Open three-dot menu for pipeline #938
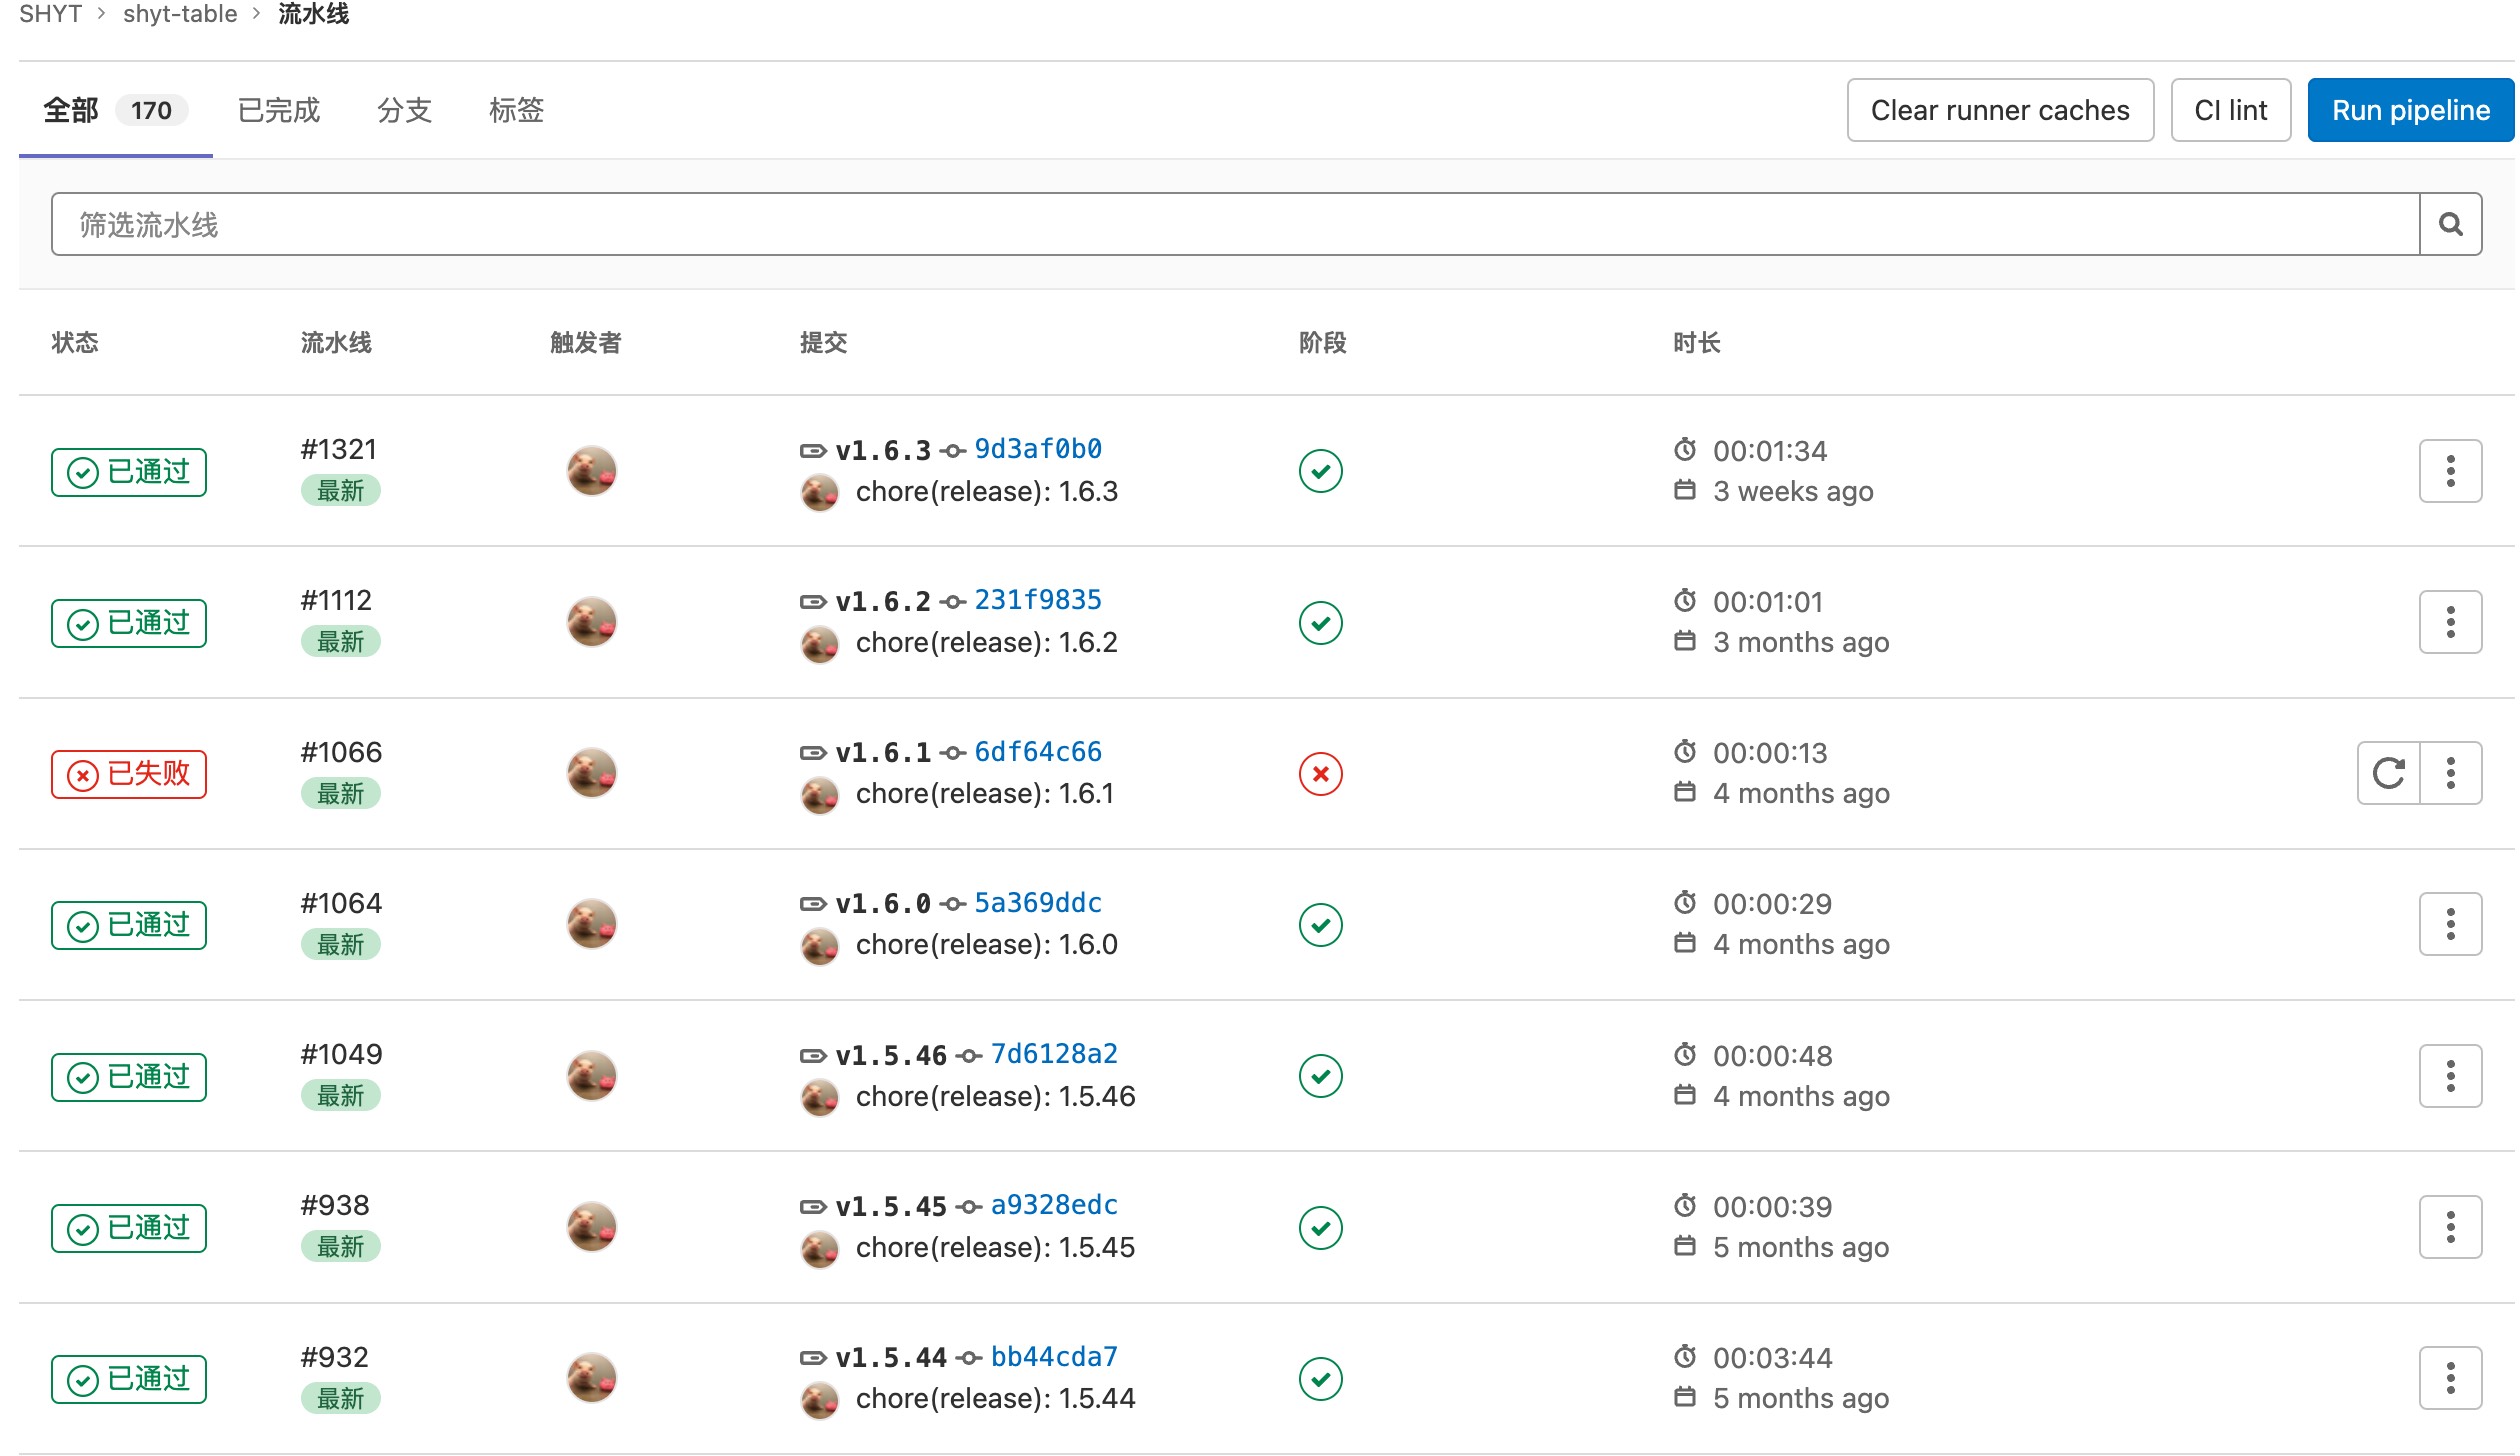2520x1456 pixels. [x=2450, y=1227]
